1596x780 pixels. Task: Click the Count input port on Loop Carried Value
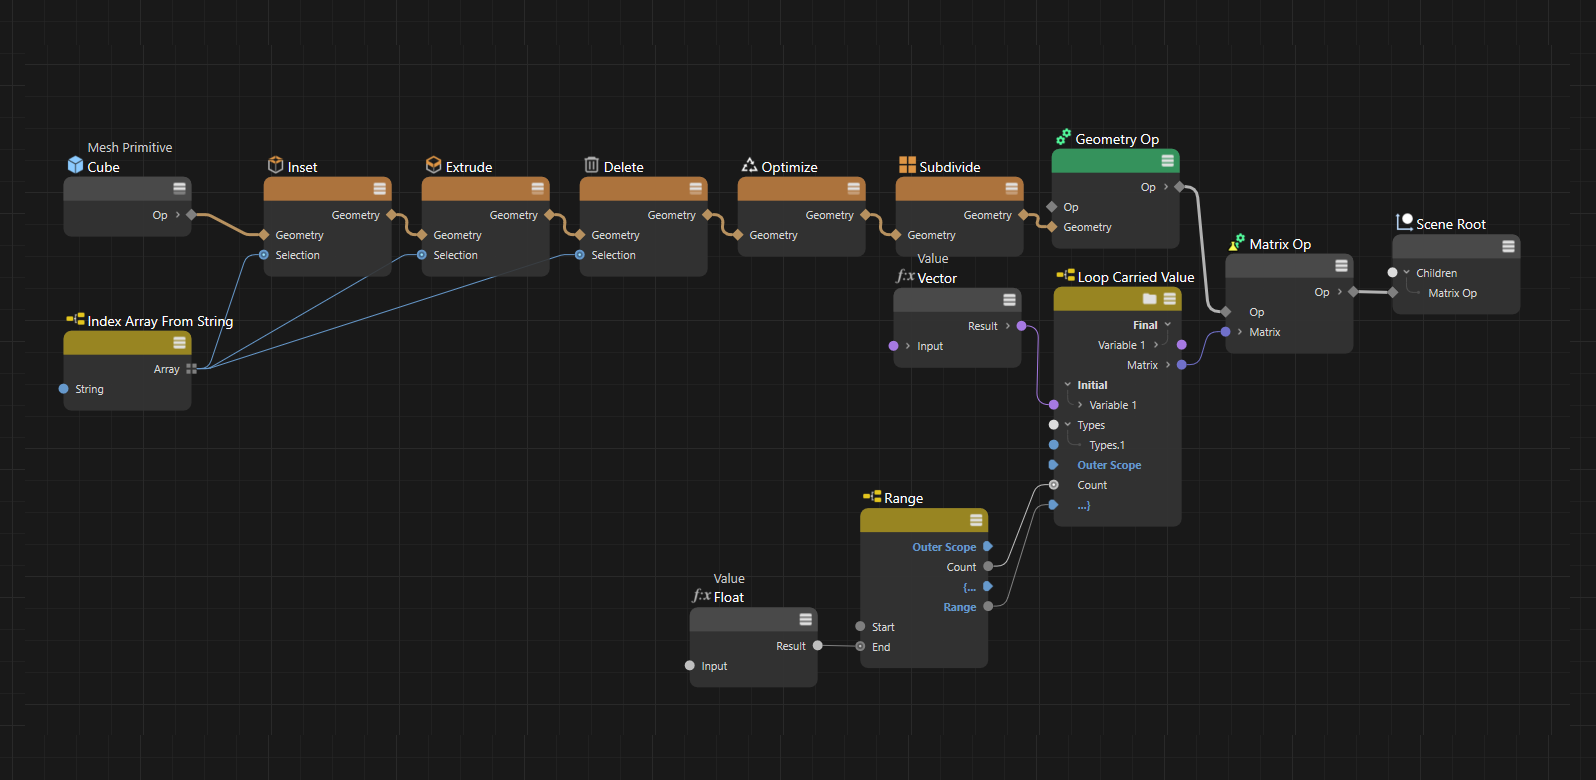tap(1054, 485)
